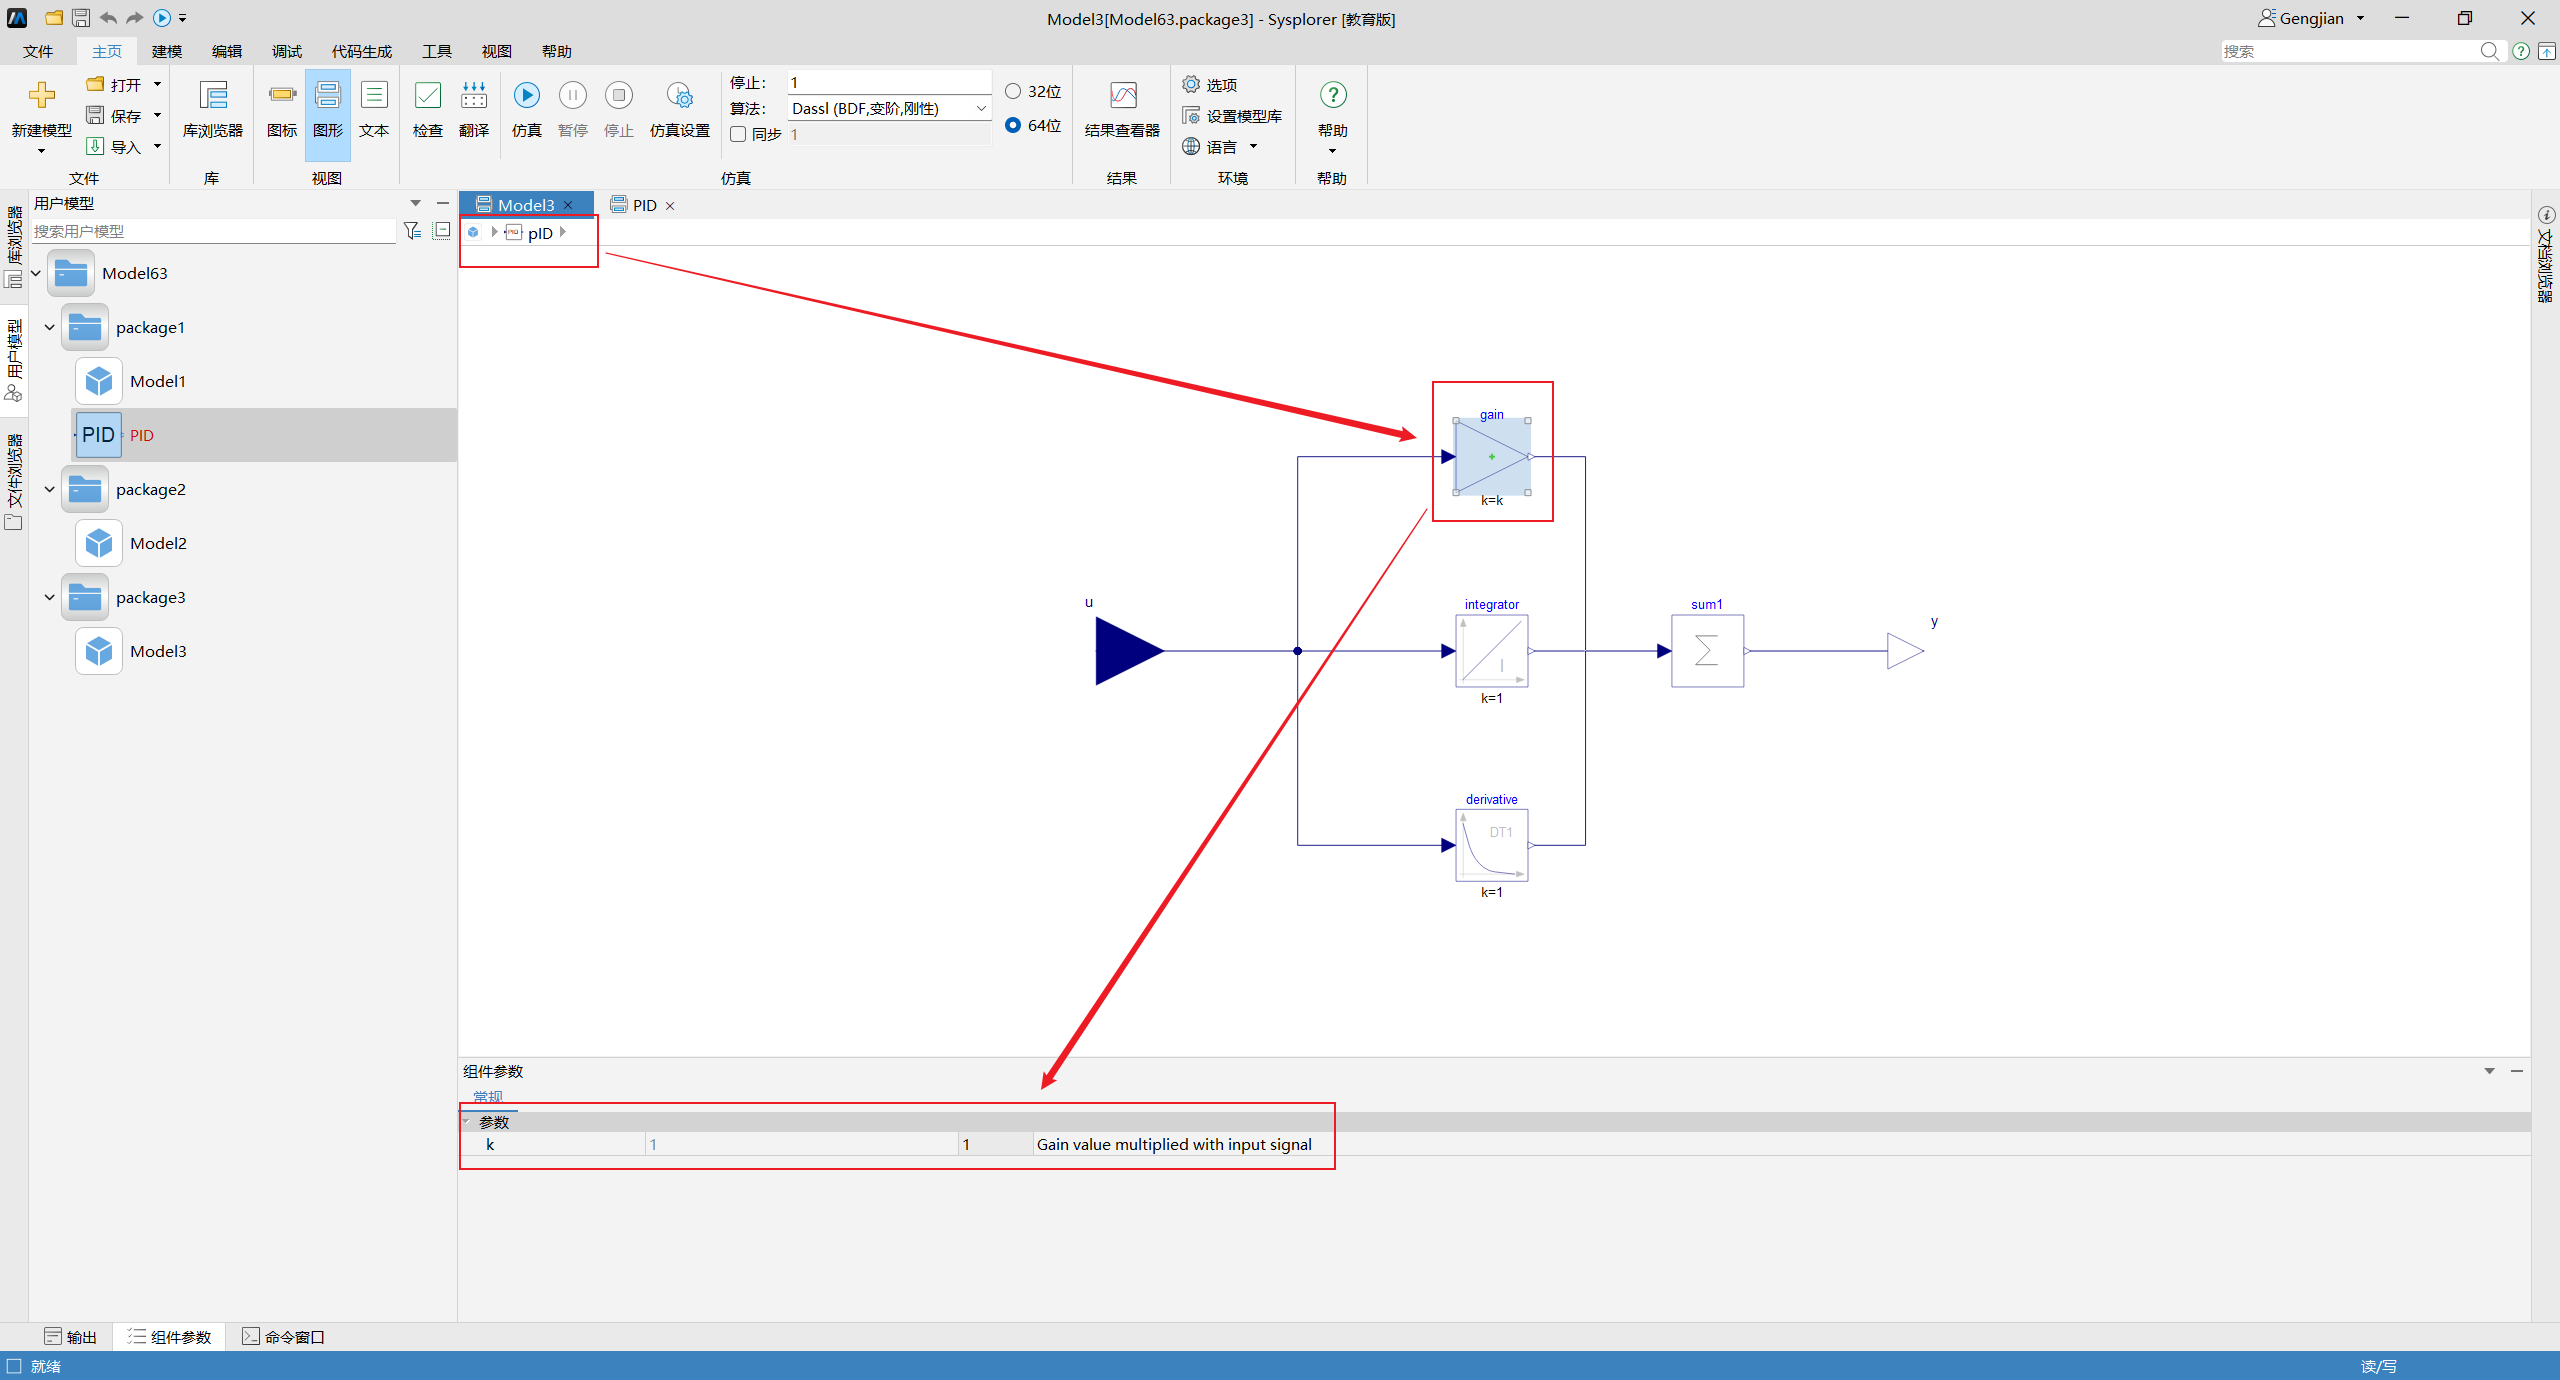Click the 翻译 (Translate) icon
Image resolution: width=2560 pixels, height=1380 pixels.
(473, 96)
